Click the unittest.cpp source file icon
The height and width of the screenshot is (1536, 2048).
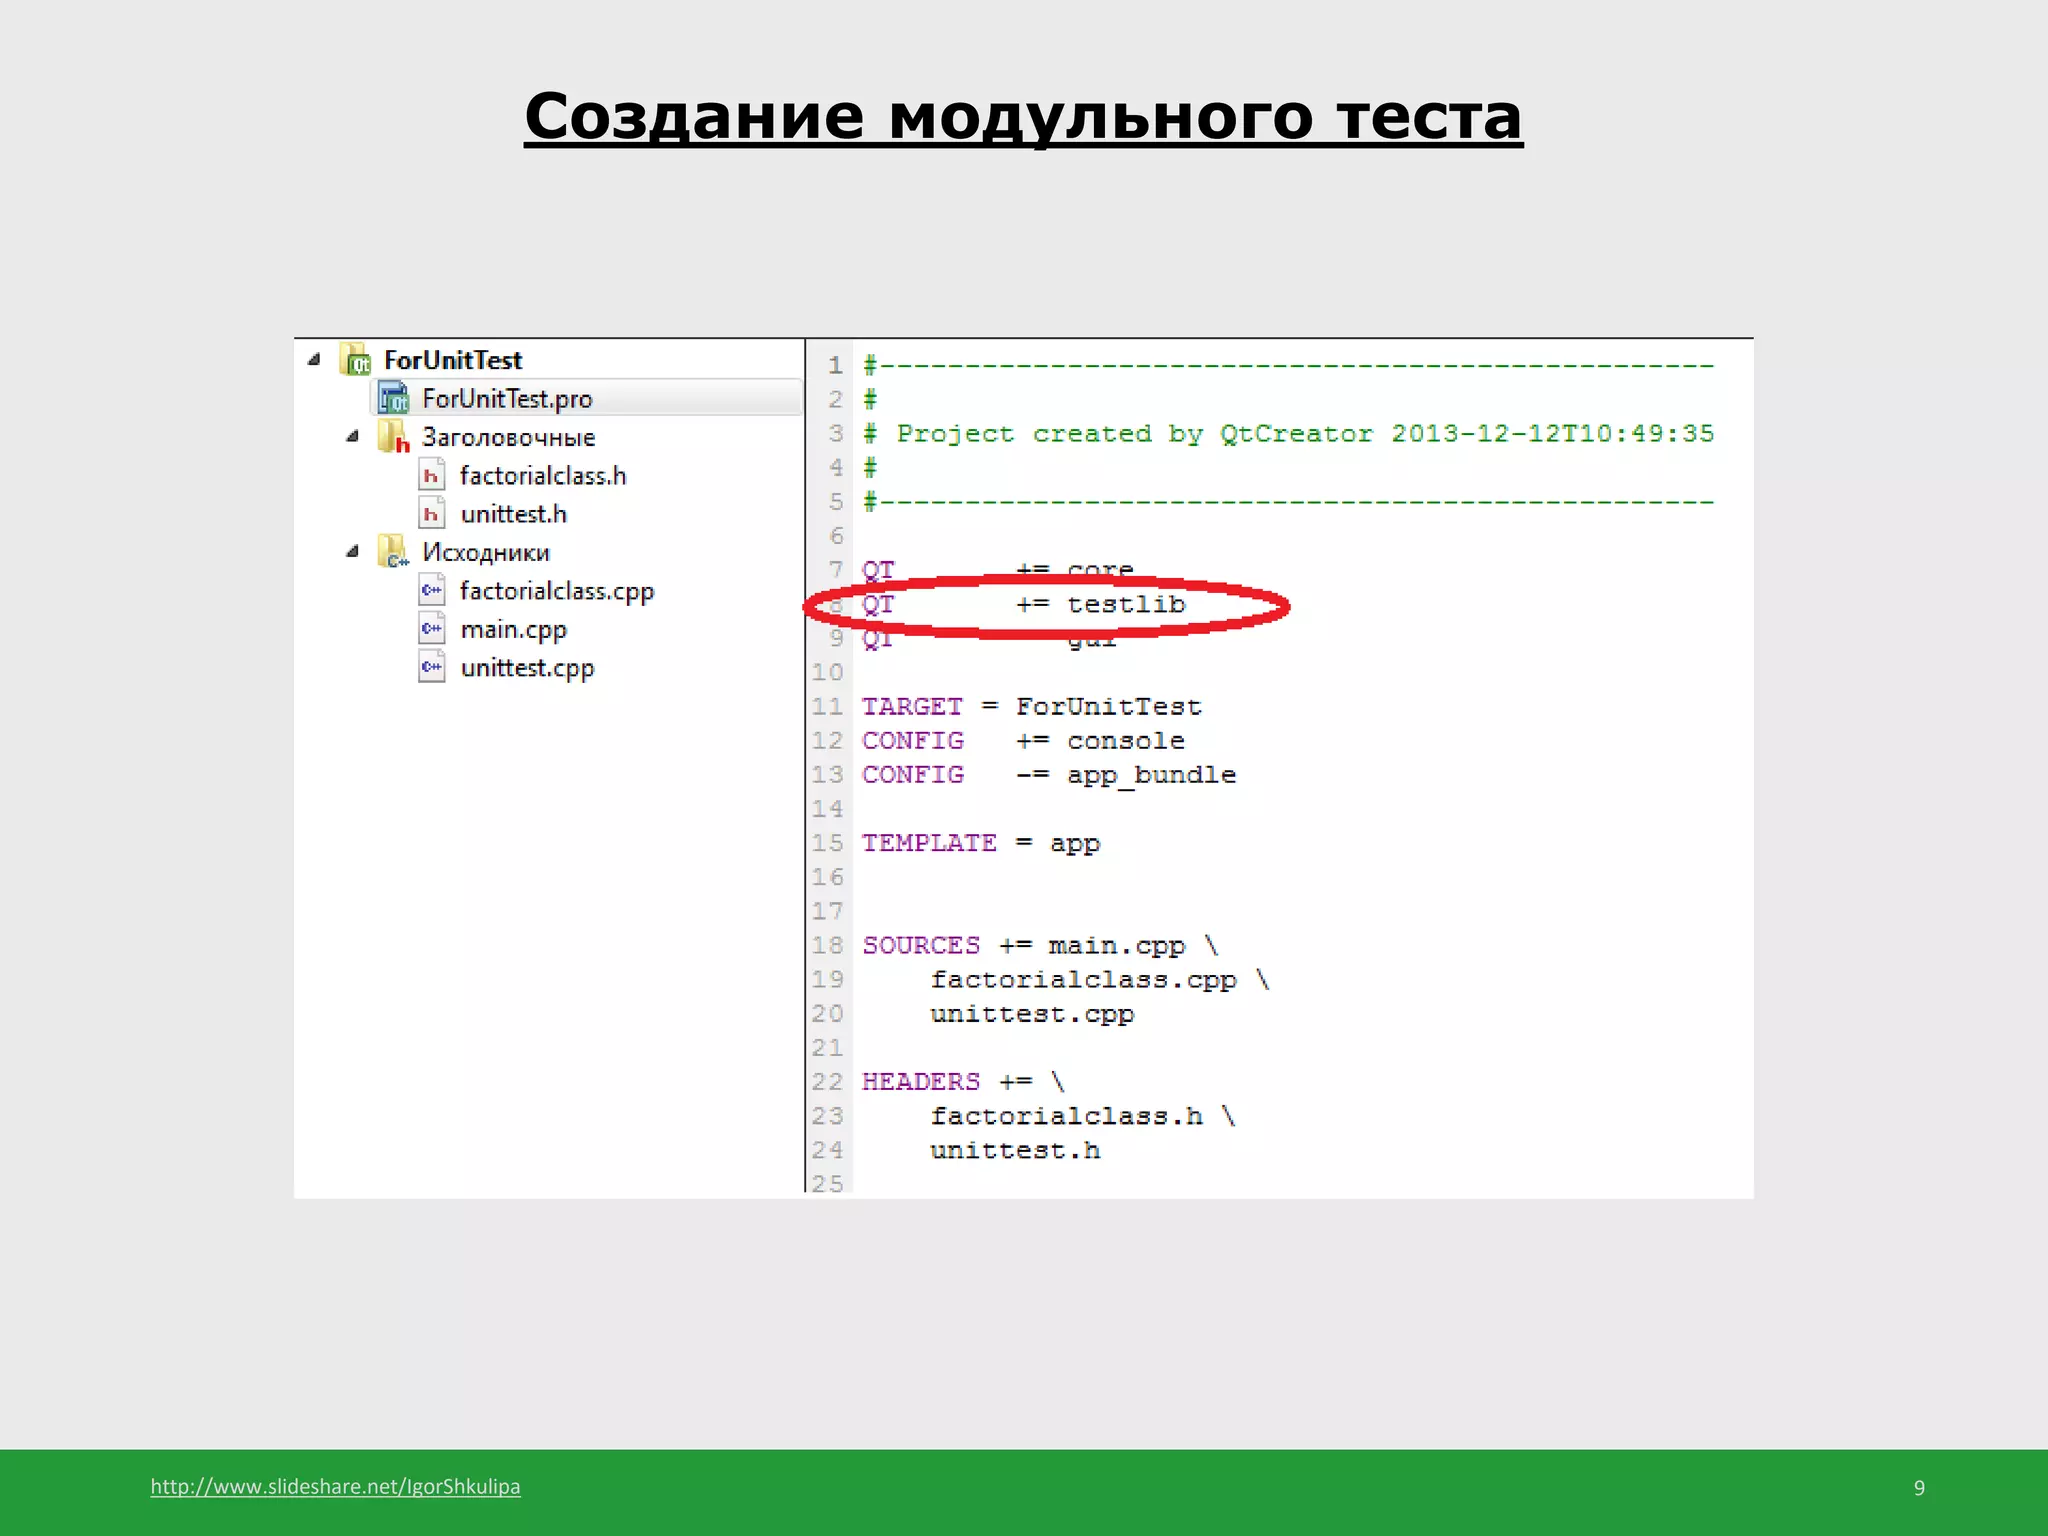tap(431, 667)
